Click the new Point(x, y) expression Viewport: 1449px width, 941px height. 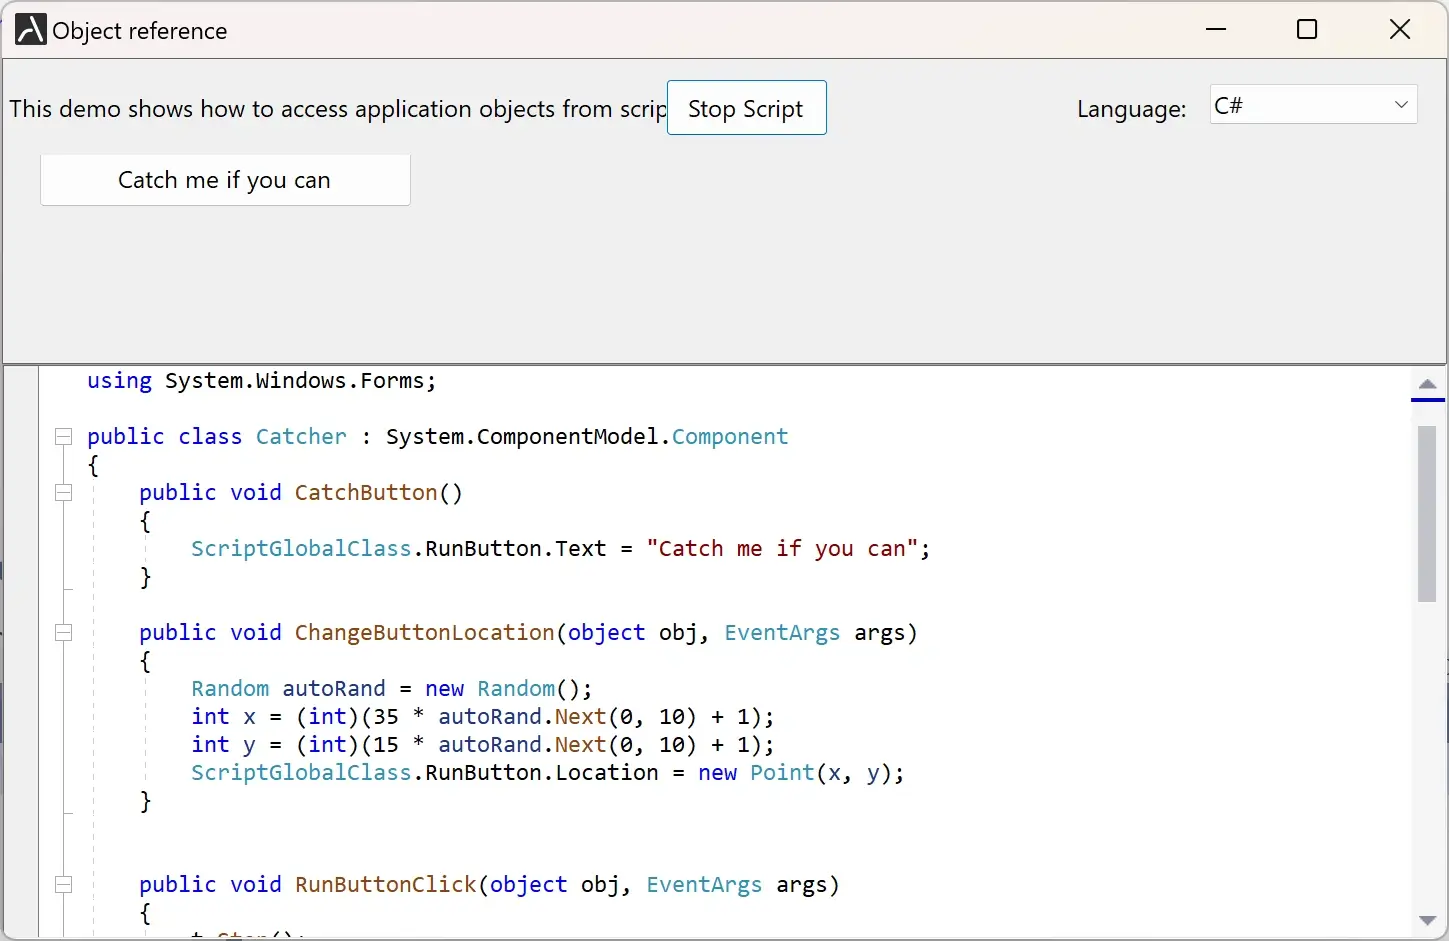click(800, 773)
